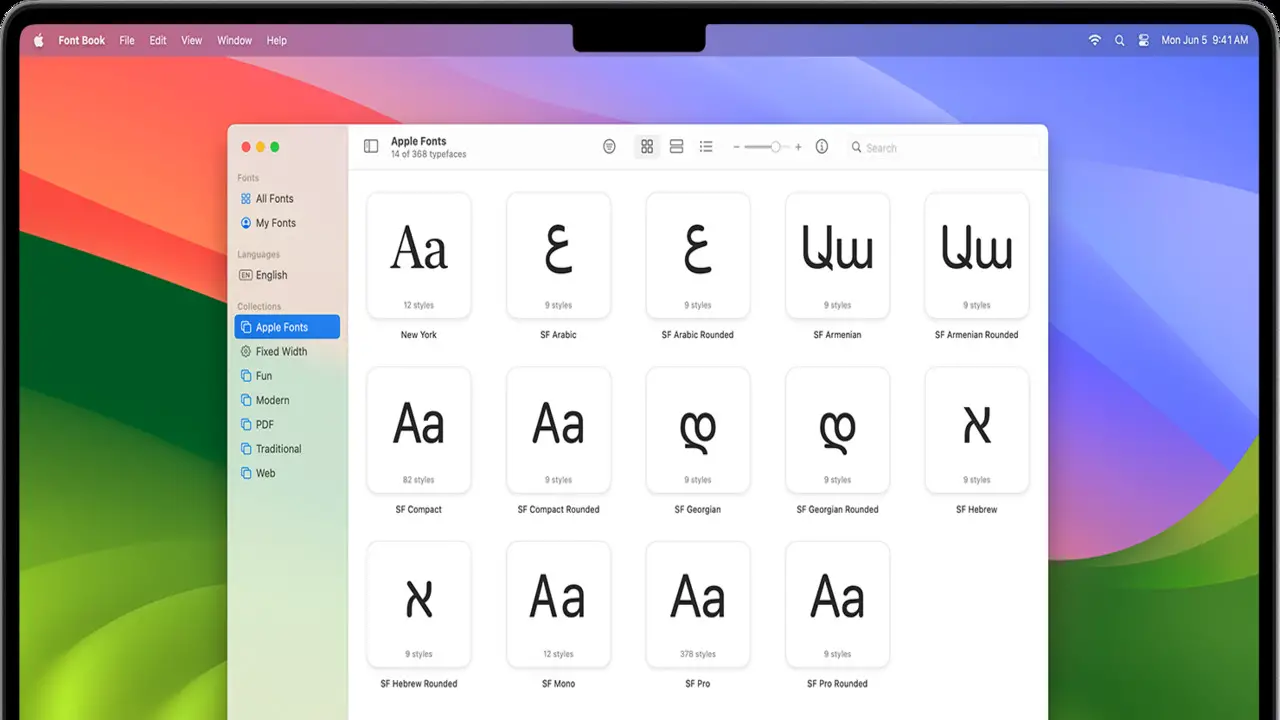Open Spotlight search in menu bar

point(1119,40)
